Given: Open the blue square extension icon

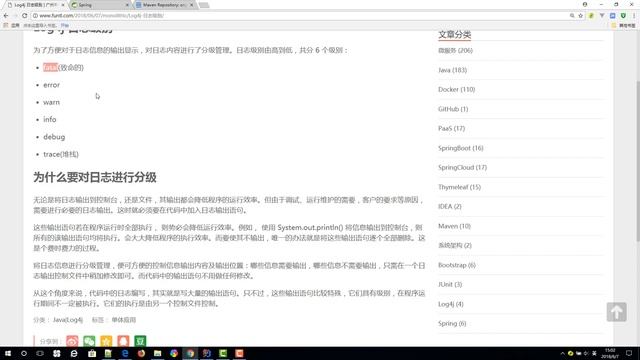Looking at the screenshot, I should (x=613, y=16).
